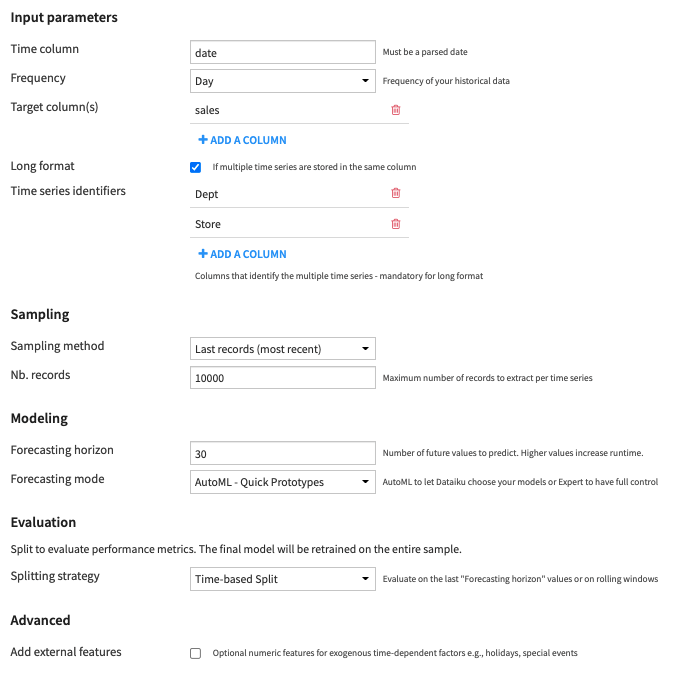This screenshot has width=700, height=678.
Task: Open the Frequency dropdown
Action: (282, 81)
